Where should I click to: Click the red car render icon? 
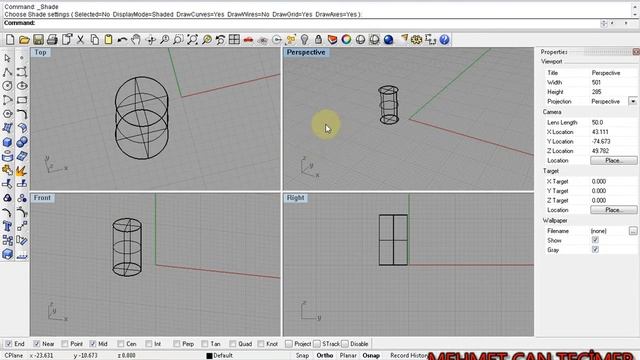pyautogui.click(x=248, y=40)
